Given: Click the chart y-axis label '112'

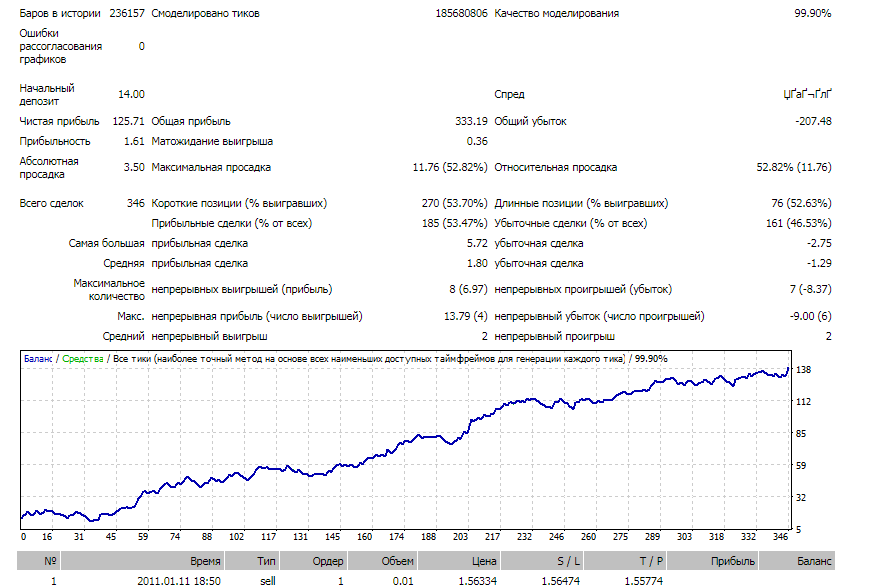Looking at the screenshot, I should tap(803, 402).
